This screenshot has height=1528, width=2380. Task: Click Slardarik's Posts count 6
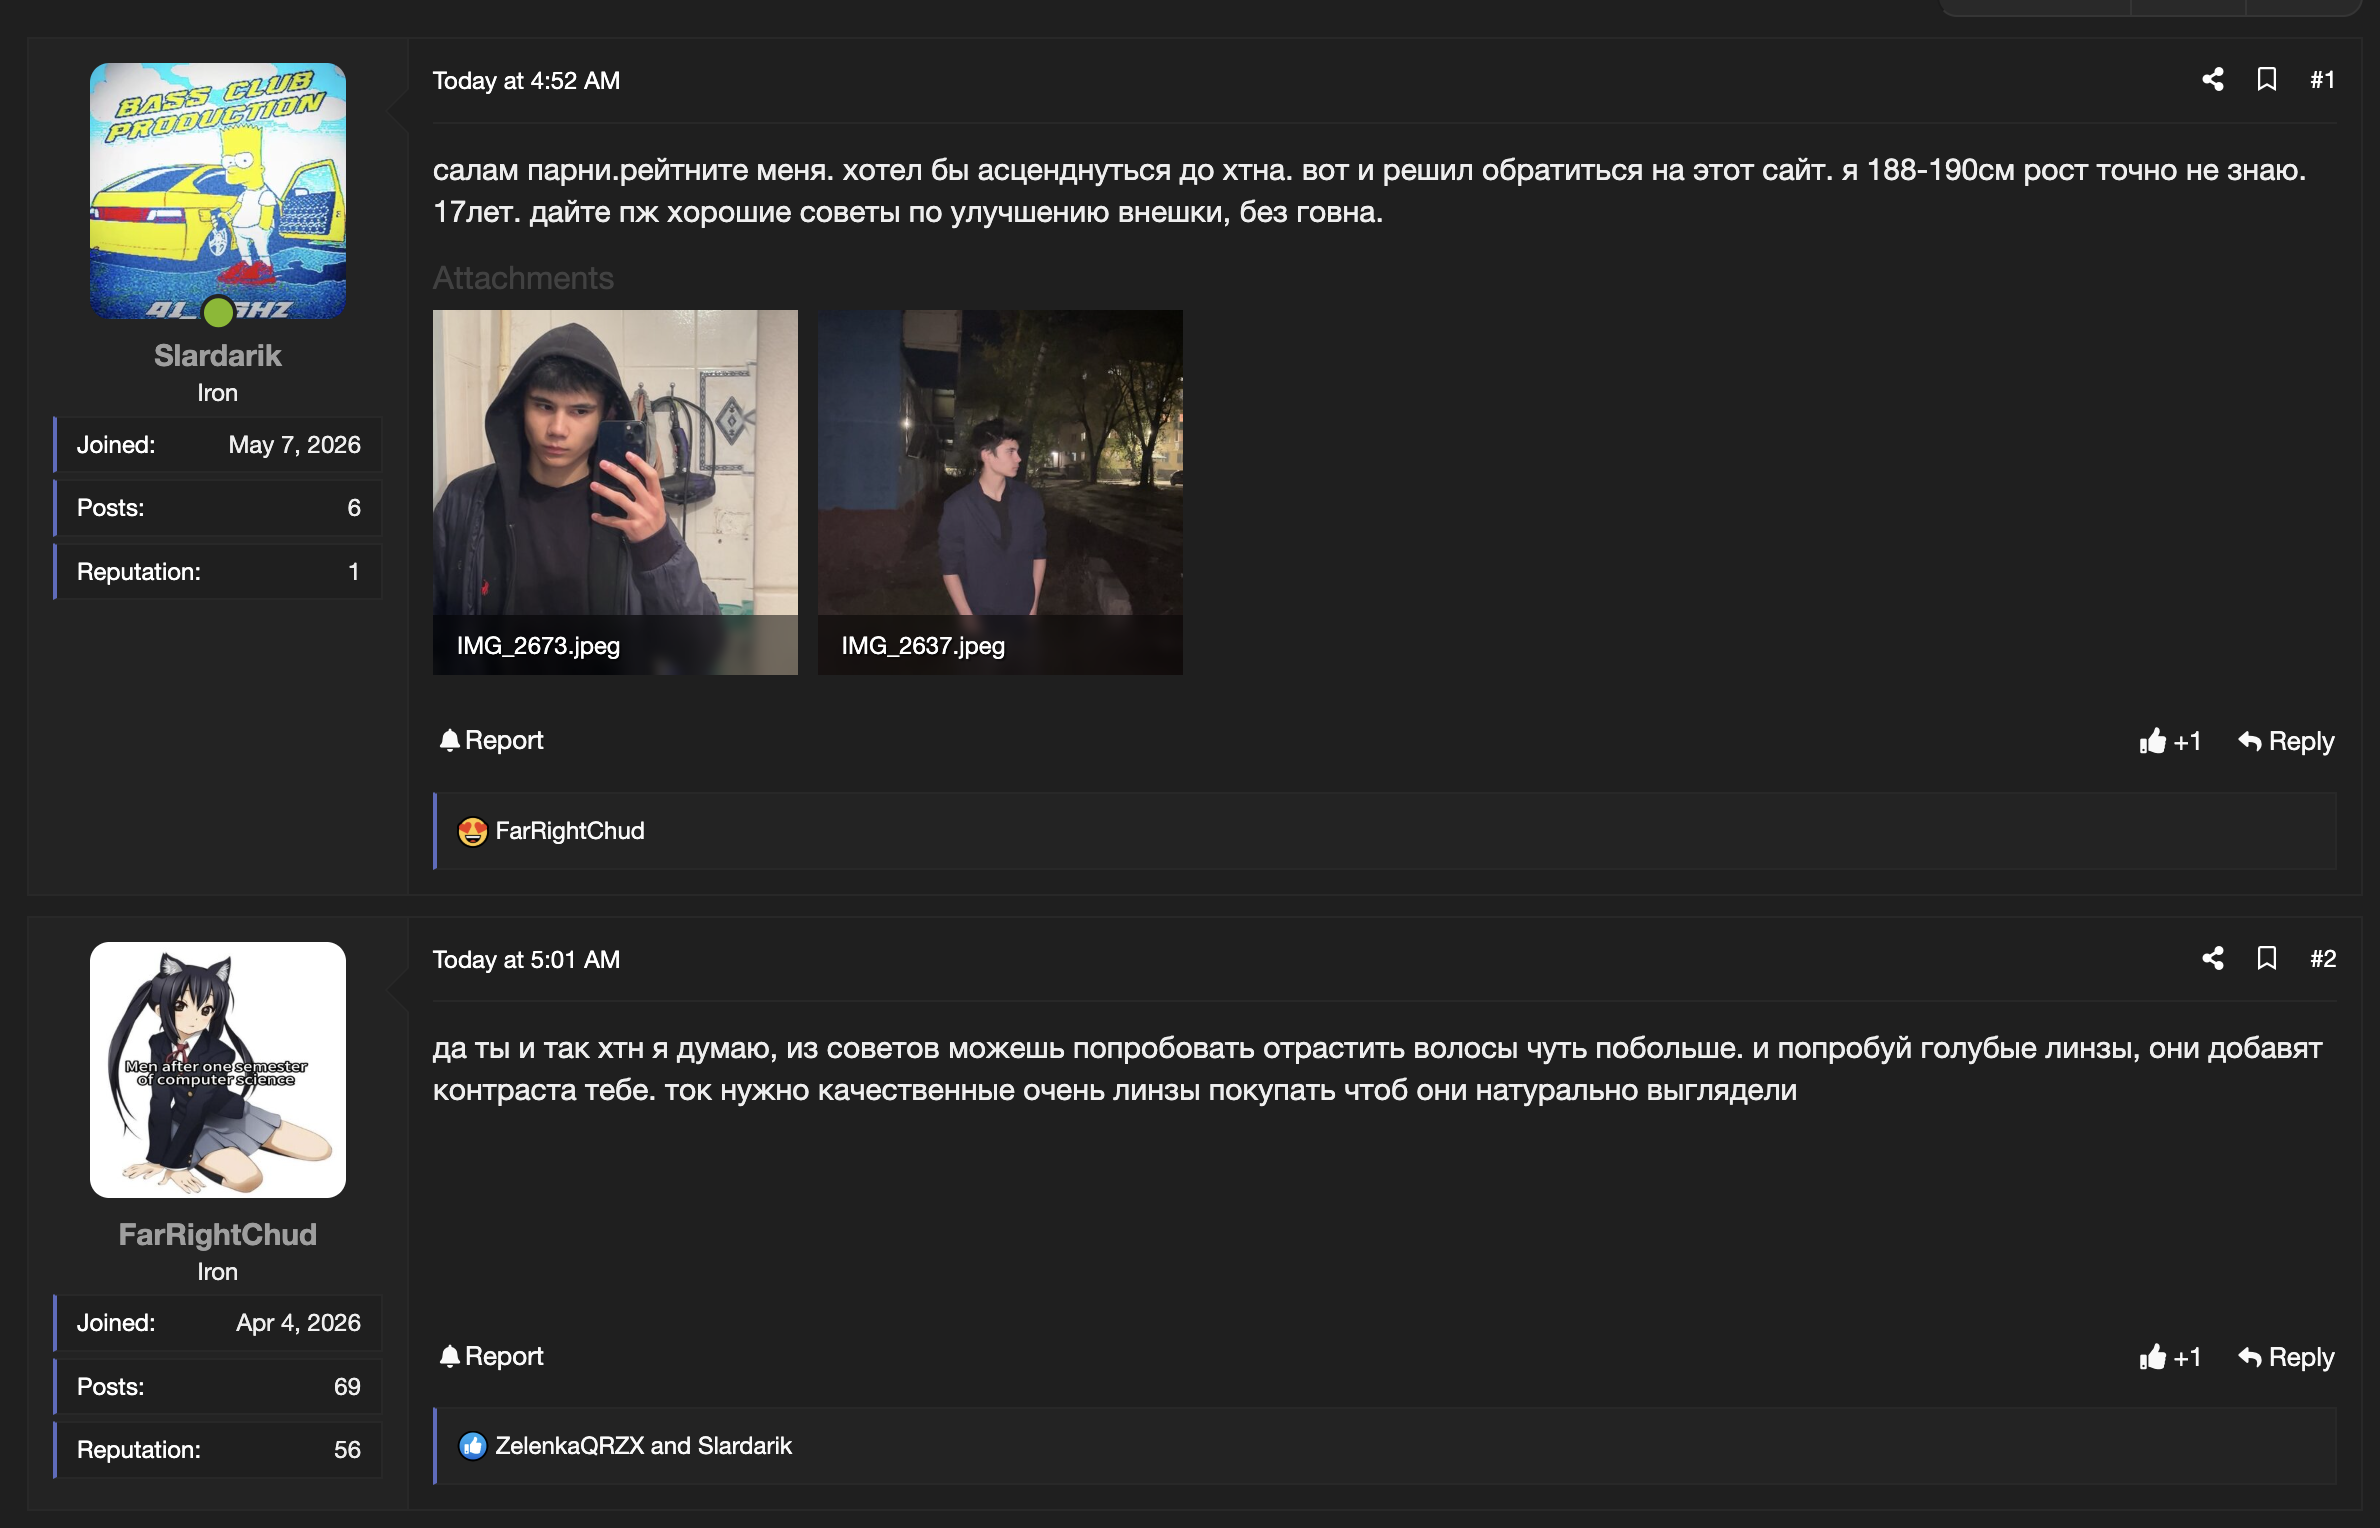(354, 508)
